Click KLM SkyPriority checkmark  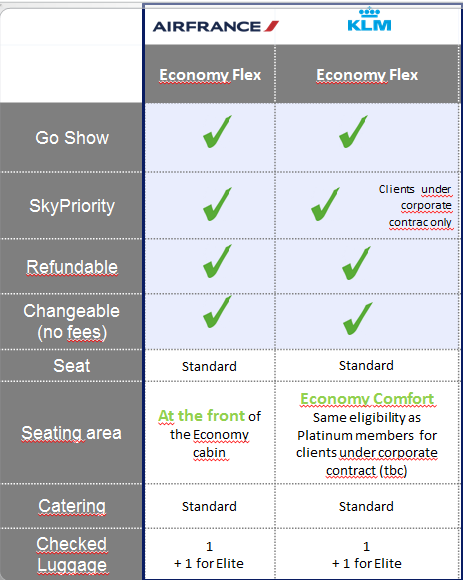pos(325,204)
